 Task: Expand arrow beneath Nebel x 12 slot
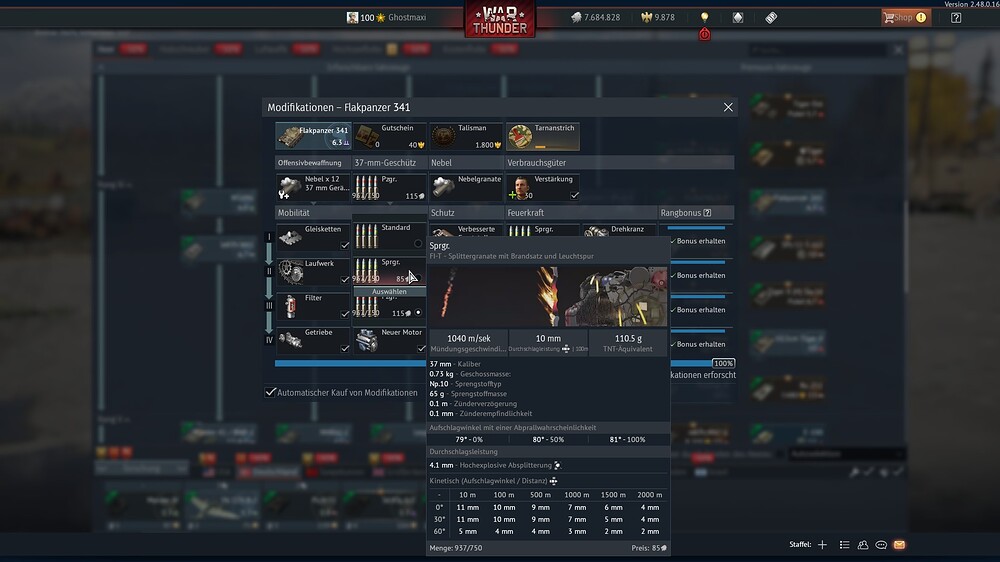(313, 203)
